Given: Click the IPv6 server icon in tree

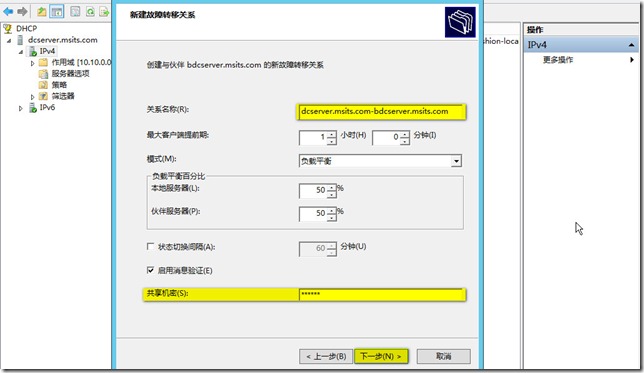Looking at the screenshot, I should [32, 108].
